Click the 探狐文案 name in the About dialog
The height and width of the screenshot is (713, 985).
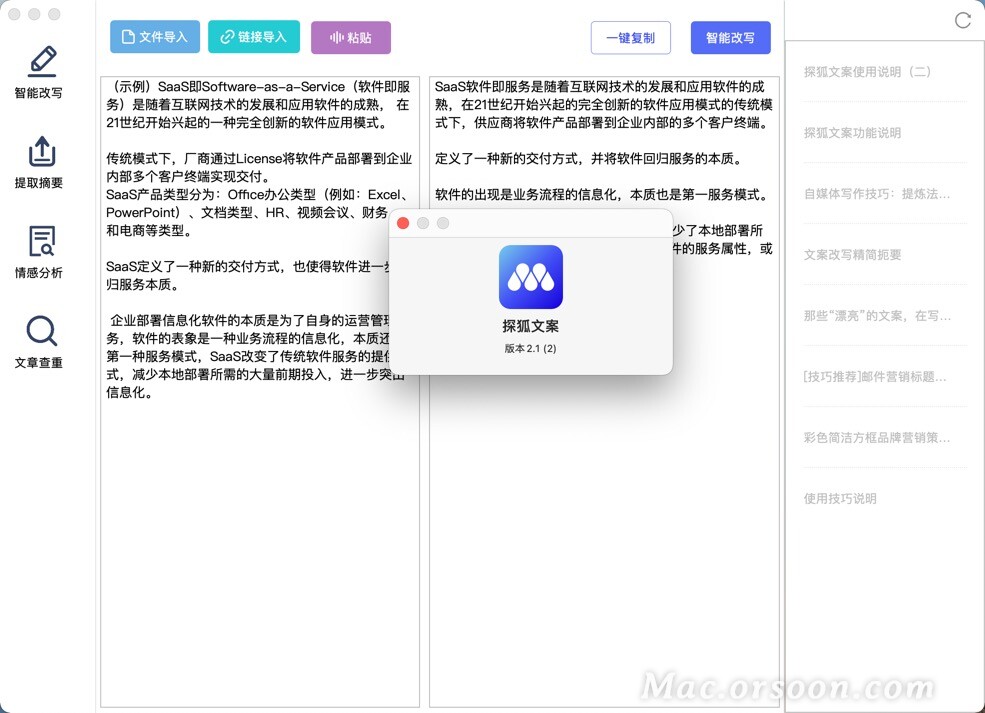pos(531,326)
